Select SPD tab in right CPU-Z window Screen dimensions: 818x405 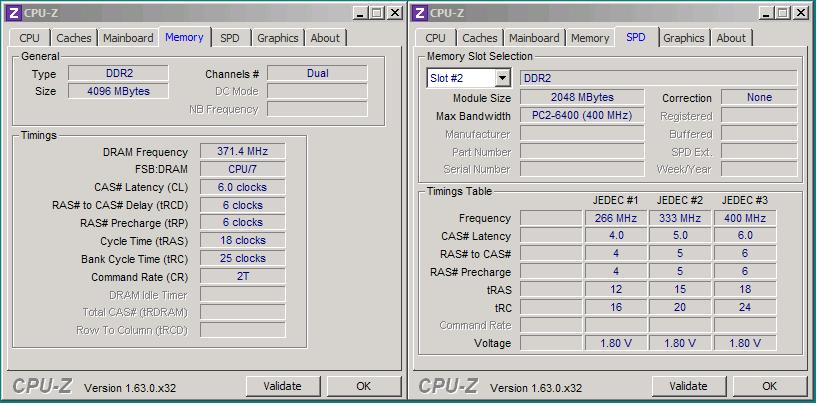tap(635, 37)
